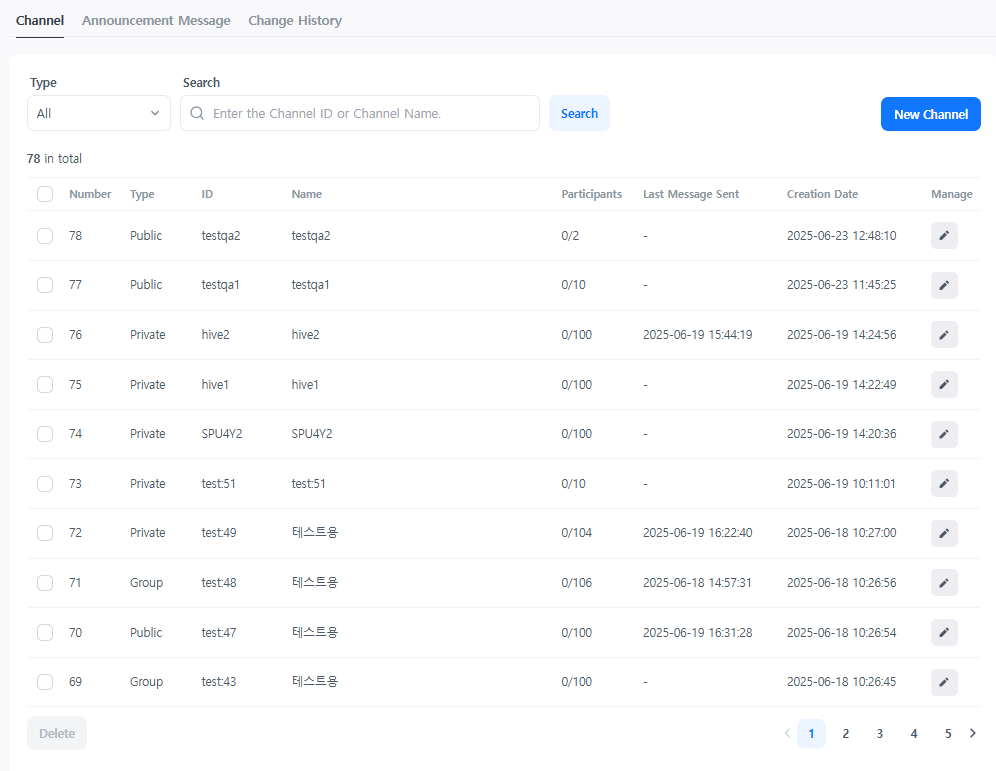Edit the testqa1 channel via pencil icon
The height and width of the screenshot is (771, 996).
click(x=944, y=285)
